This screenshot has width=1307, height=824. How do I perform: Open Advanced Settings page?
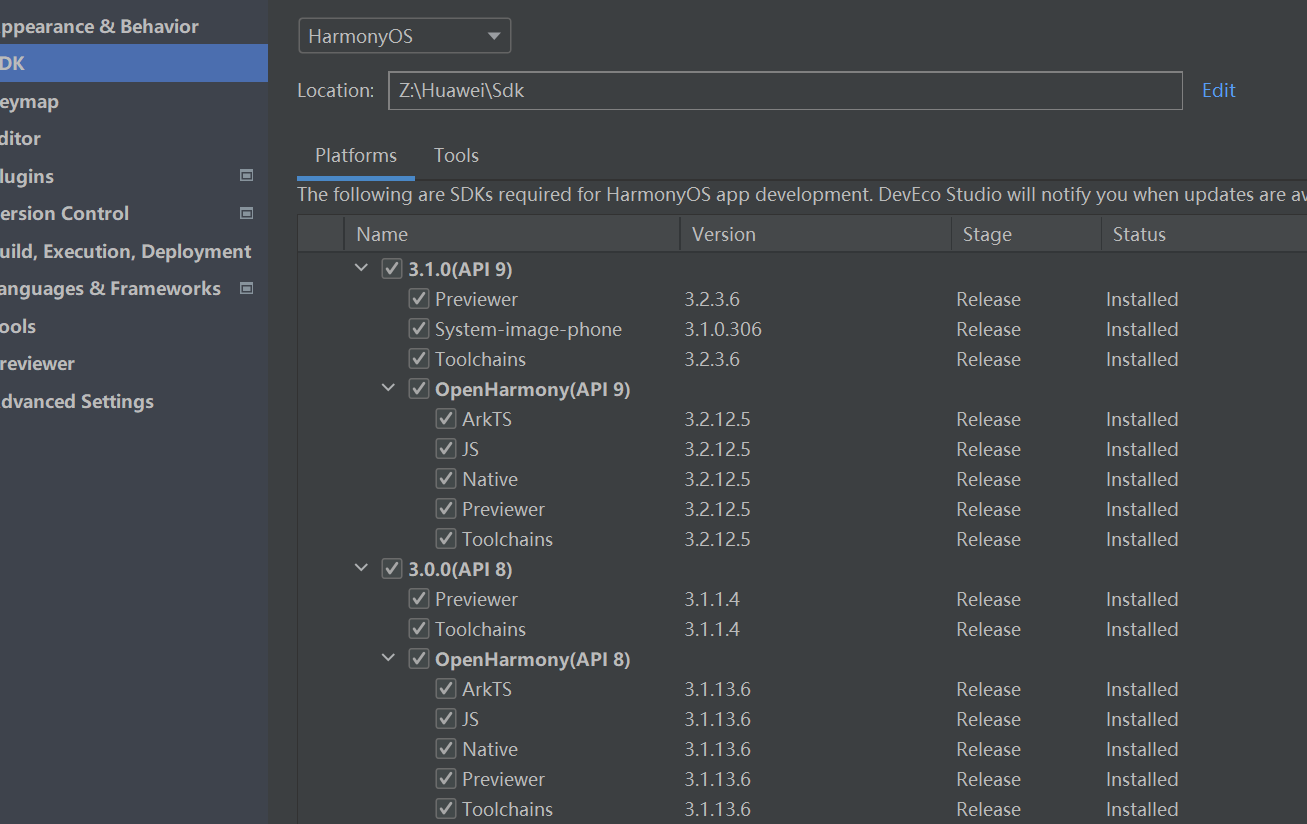tap(77, 401)
